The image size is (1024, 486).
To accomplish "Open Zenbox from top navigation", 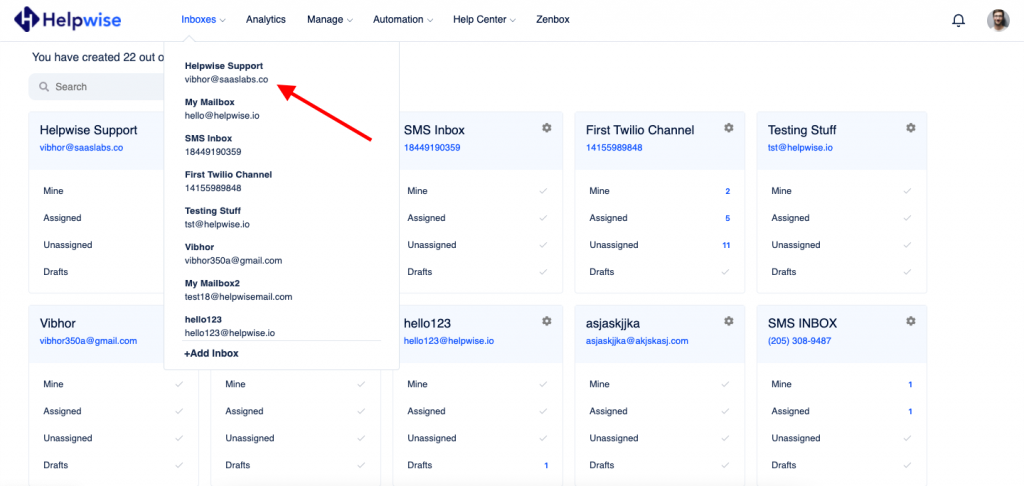I will [552, 20].
